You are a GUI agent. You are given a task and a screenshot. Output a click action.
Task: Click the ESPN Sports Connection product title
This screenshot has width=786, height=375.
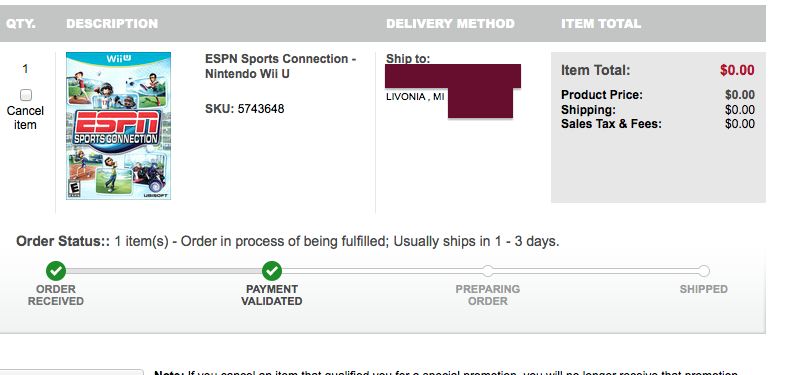tap(280, 66)
